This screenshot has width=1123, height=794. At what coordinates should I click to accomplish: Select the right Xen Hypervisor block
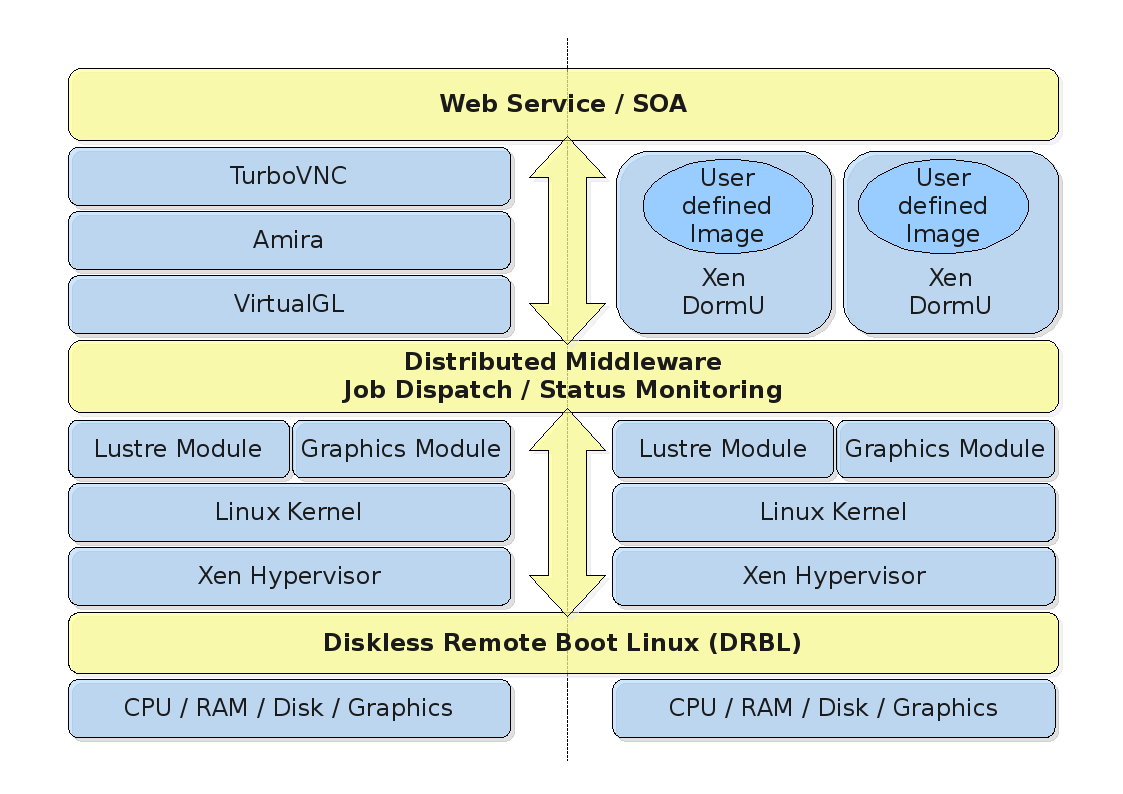[833, 576]
